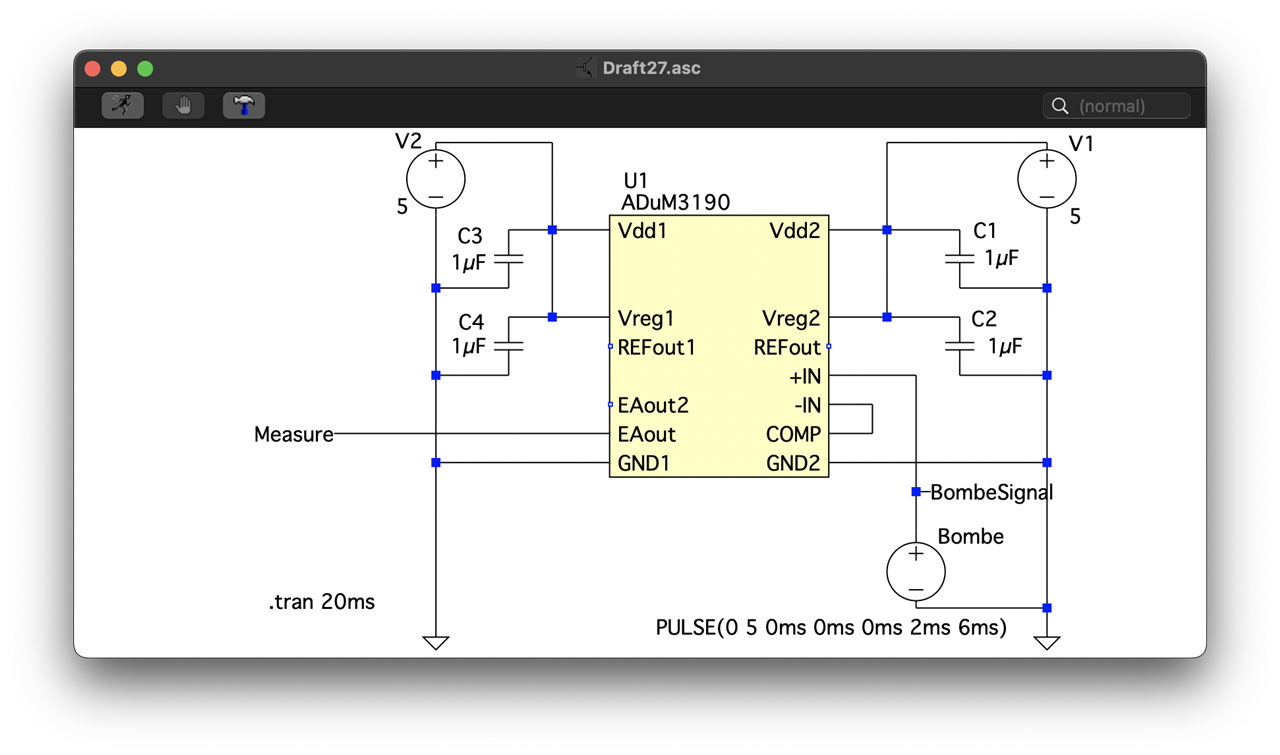The width and height of the screenshot is (1280, 755).
Task: Click the REFout1 pin label
Action: point(656,347)
